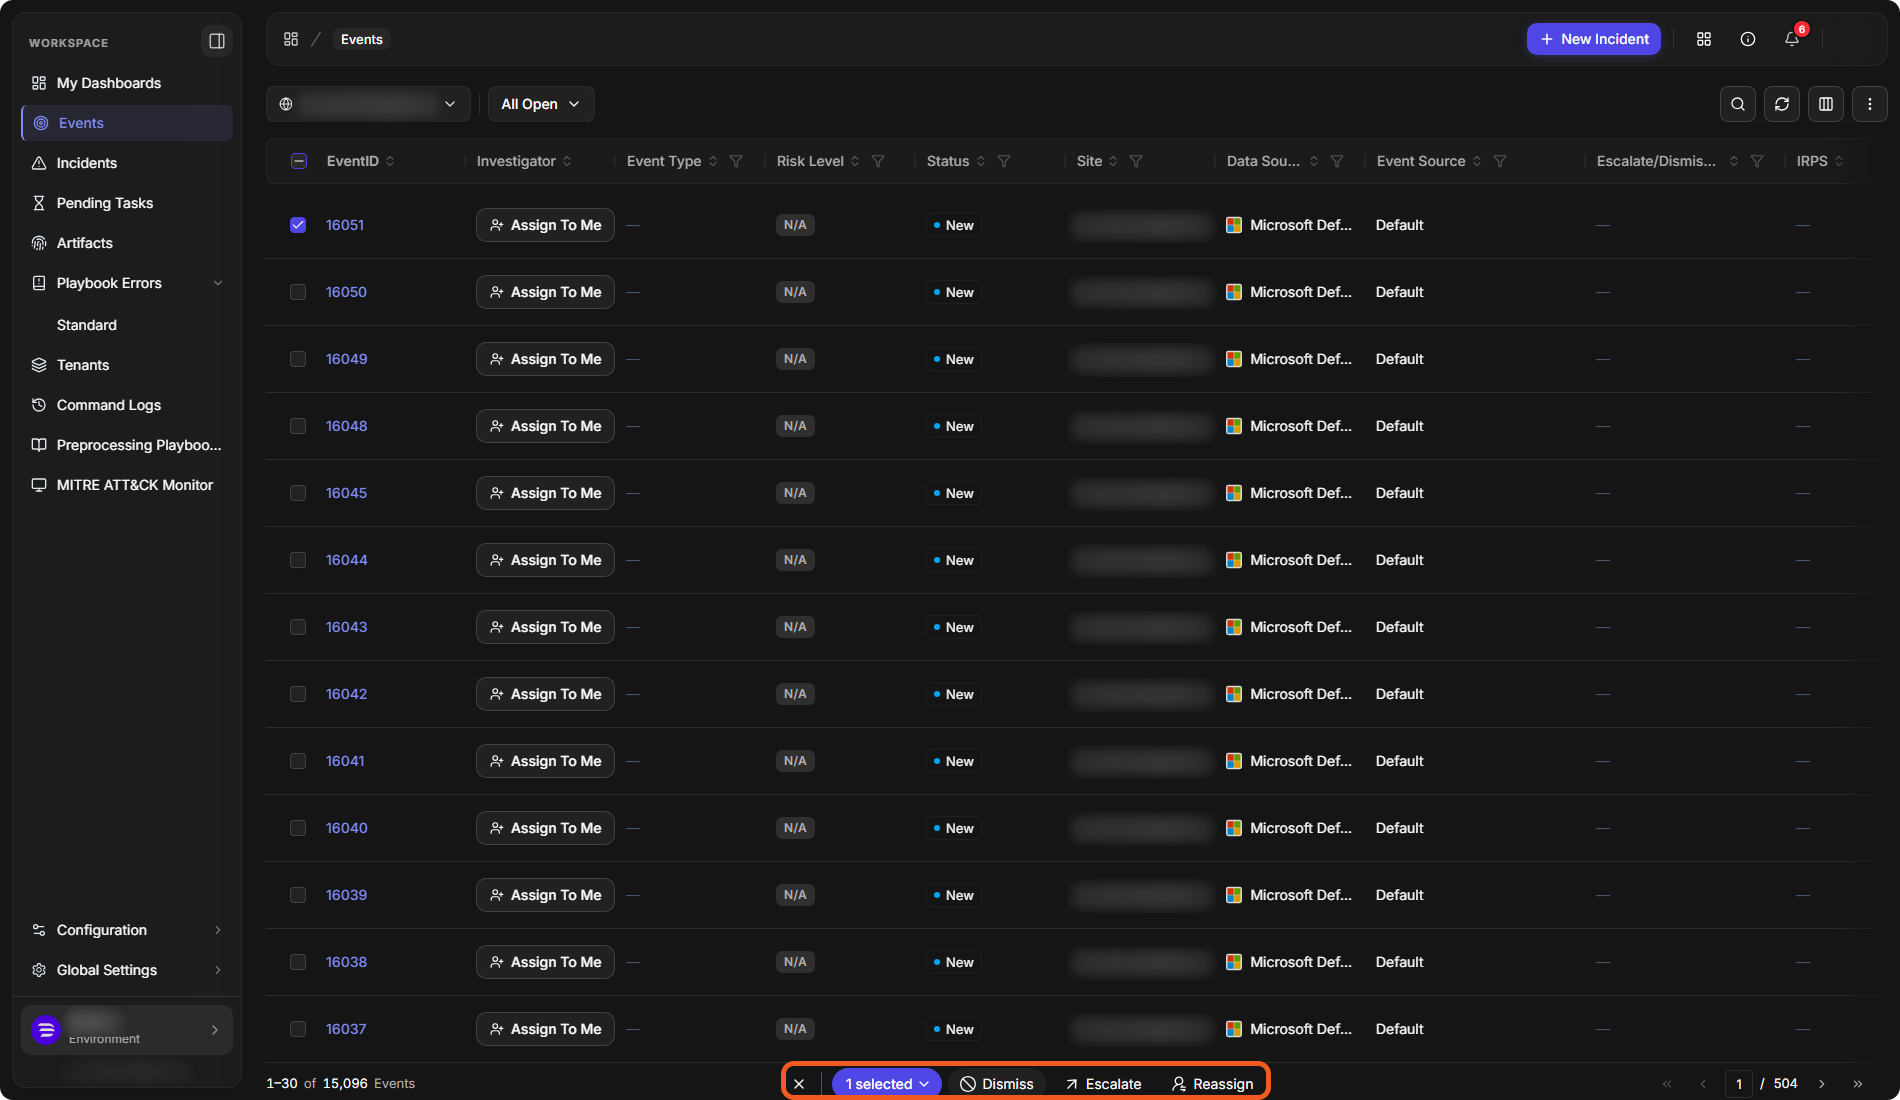Screen dimensions: 1900x1100
Task: Open the apps grid icon near New Incident
Action: [x=1704, y=39]
